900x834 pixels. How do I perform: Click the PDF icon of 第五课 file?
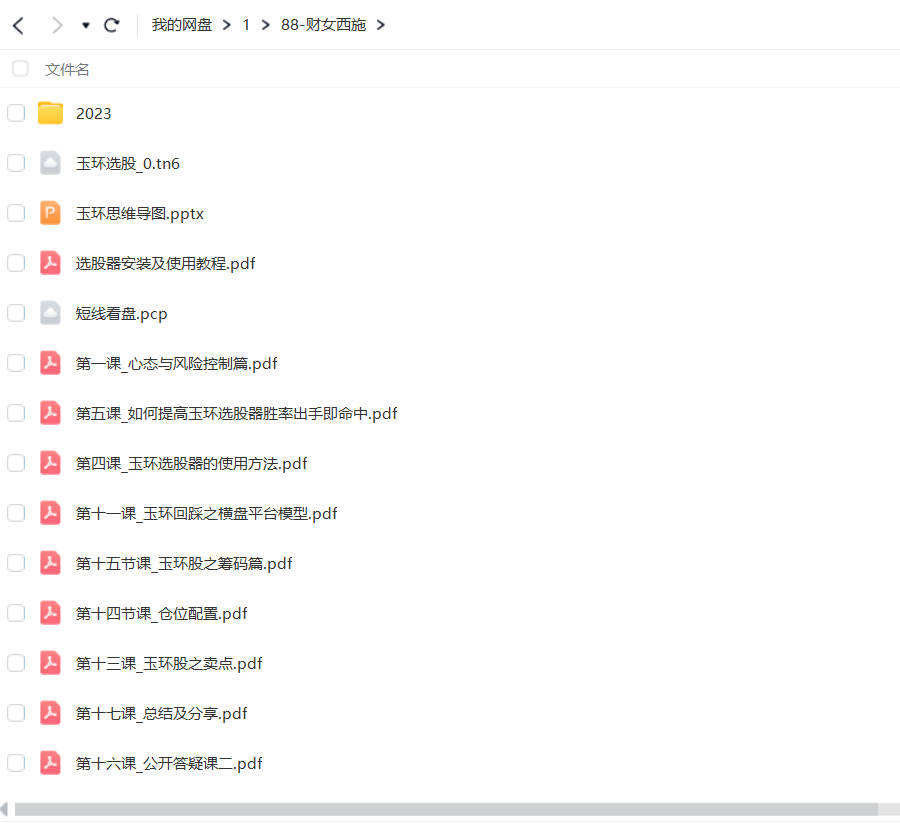click(51, 413)
